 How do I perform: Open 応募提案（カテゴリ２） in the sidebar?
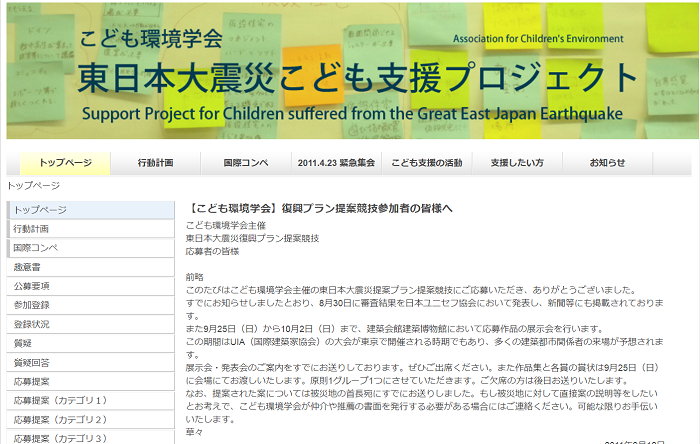(60, 419)
